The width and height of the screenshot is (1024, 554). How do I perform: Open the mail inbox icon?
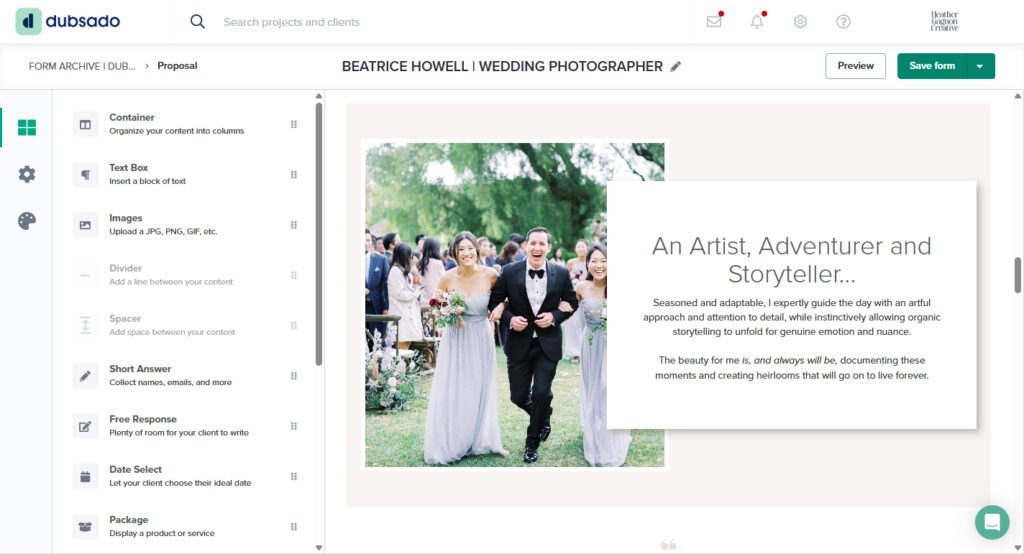pyautogui.click(x=714, y=21)
